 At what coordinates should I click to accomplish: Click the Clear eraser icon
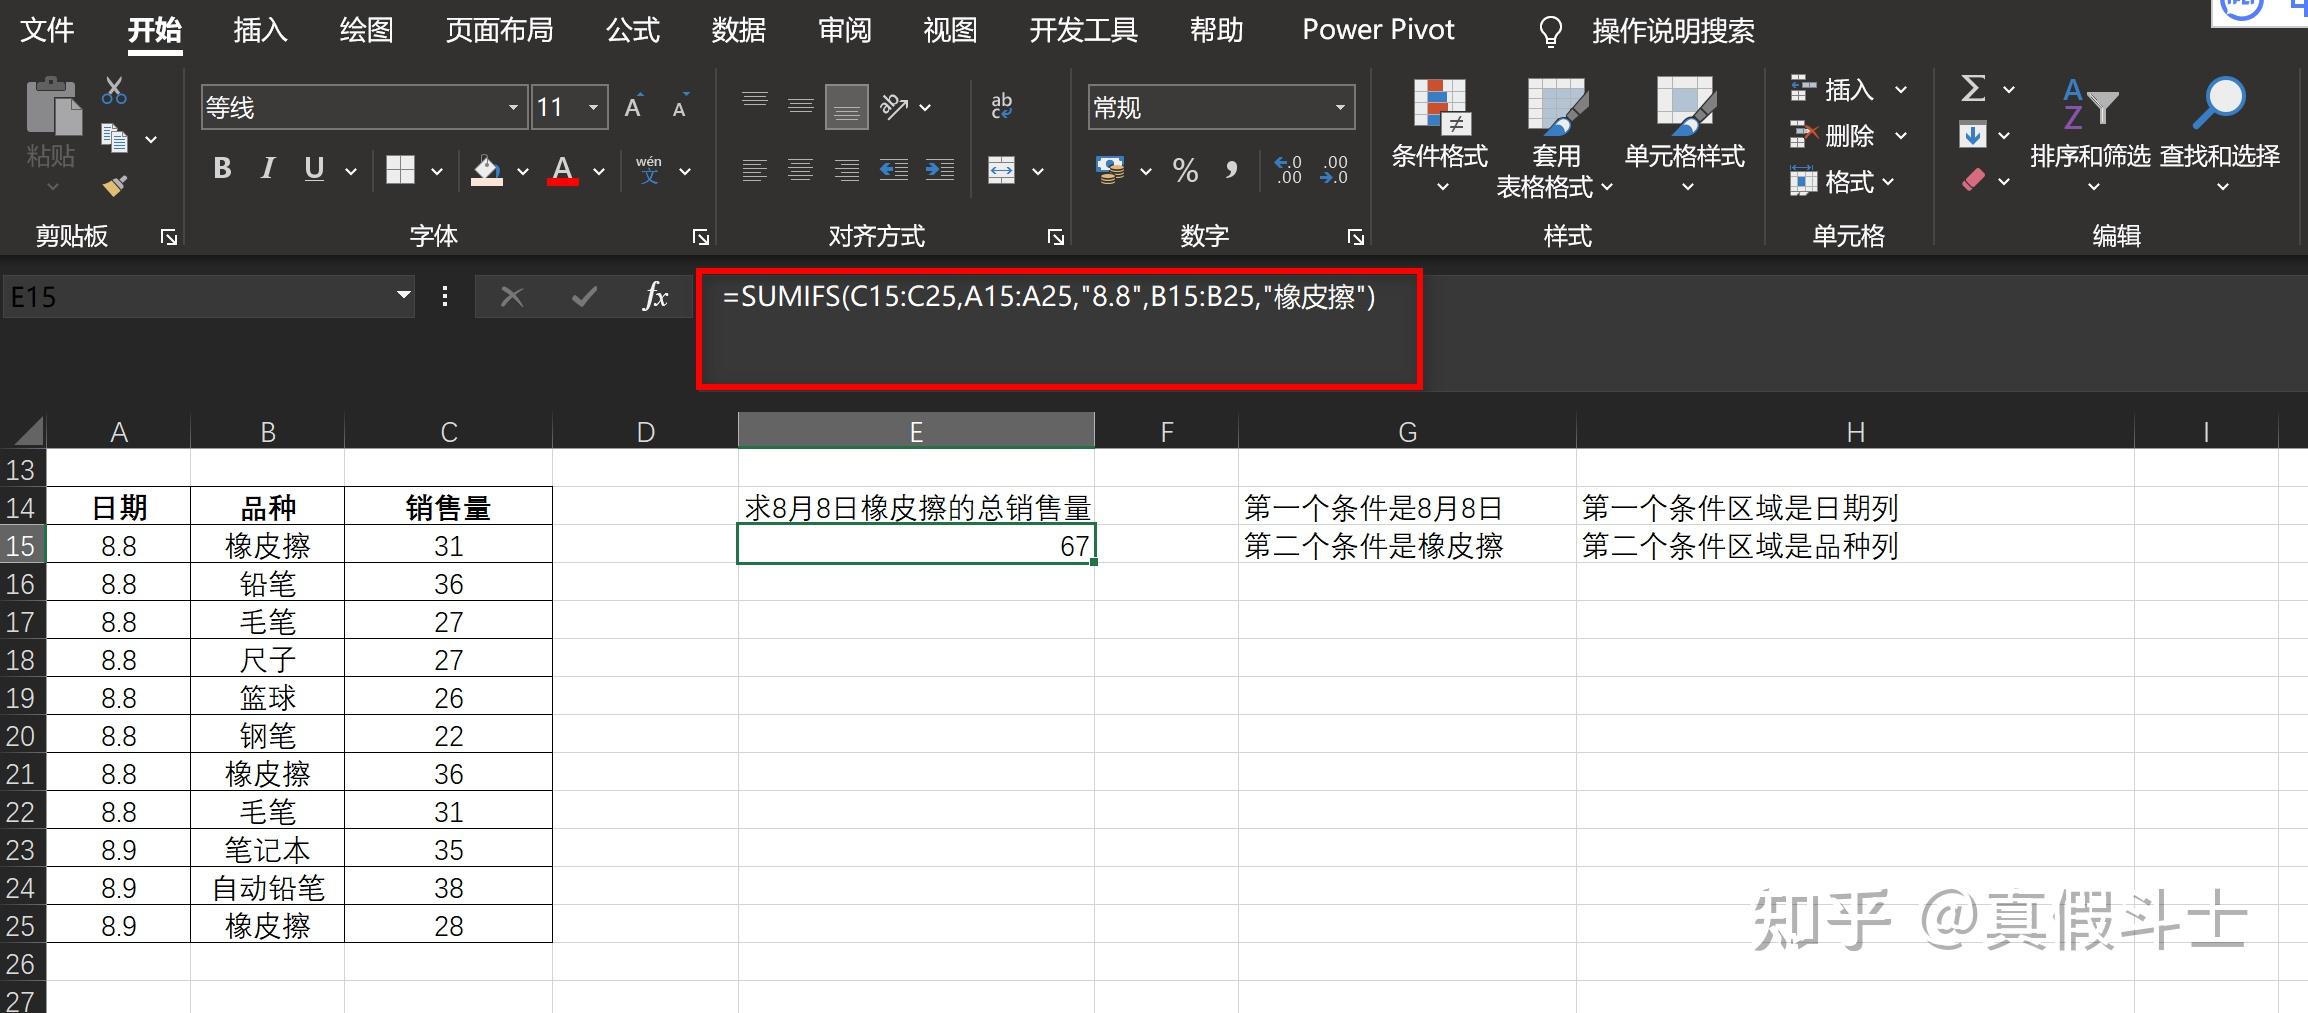tap(1973, 181)
